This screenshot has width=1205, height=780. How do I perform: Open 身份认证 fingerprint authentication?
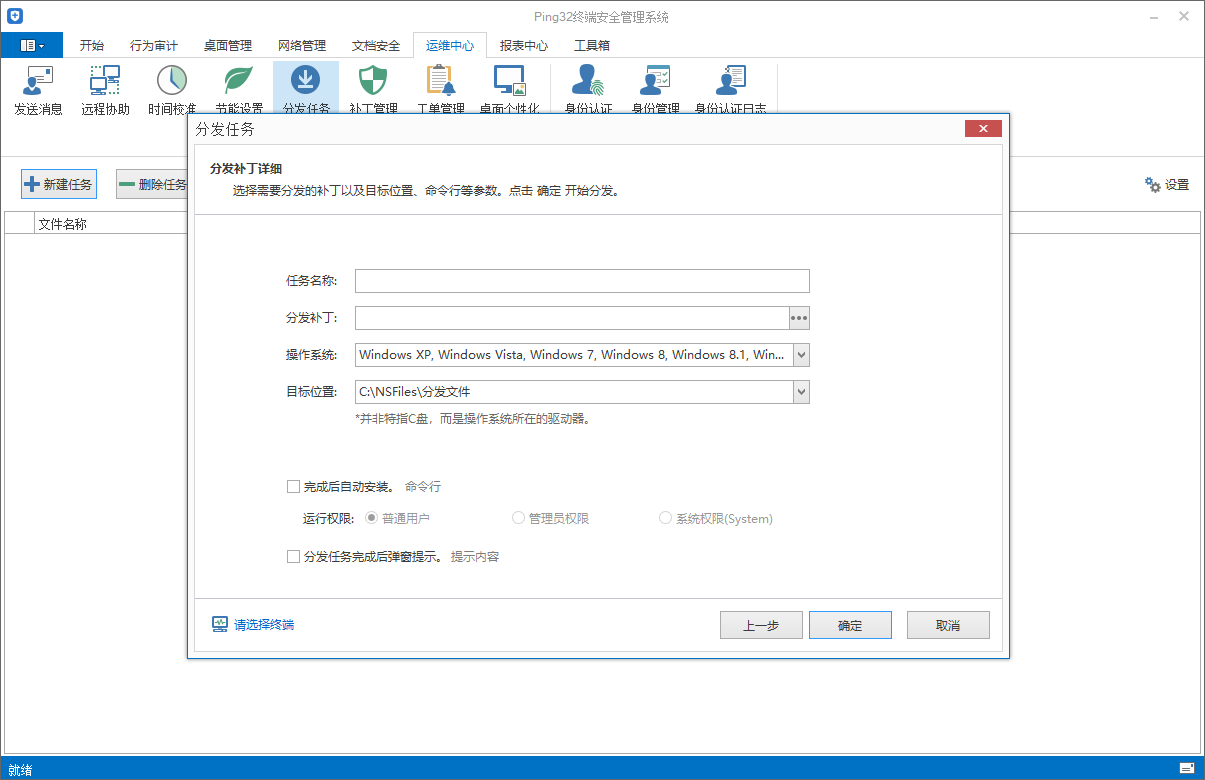(588, 89)
